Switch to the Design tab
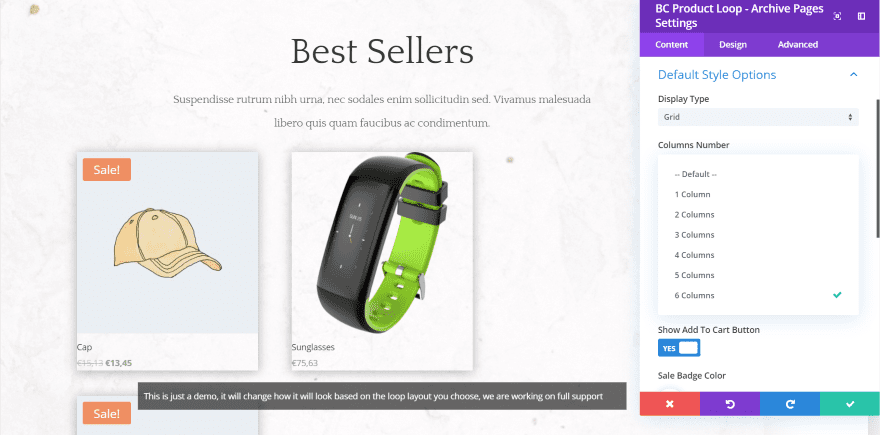880x435 pixels. 733,44
